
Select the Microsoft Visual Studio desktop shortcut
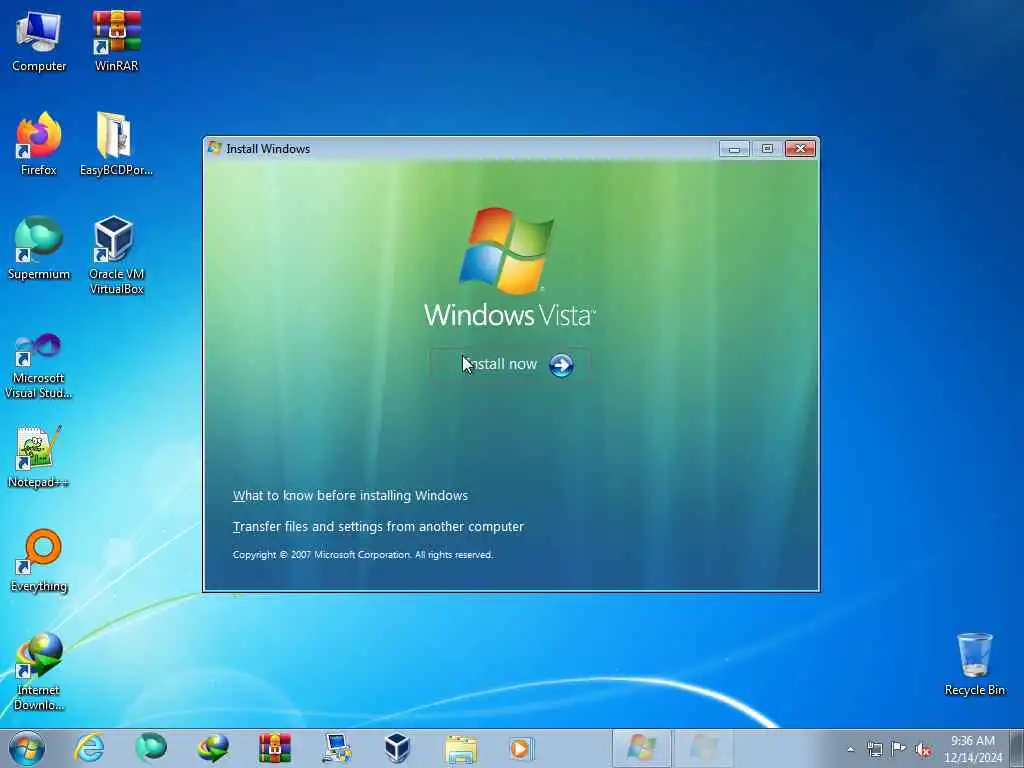pyautogui.click(x=39, y=366)
